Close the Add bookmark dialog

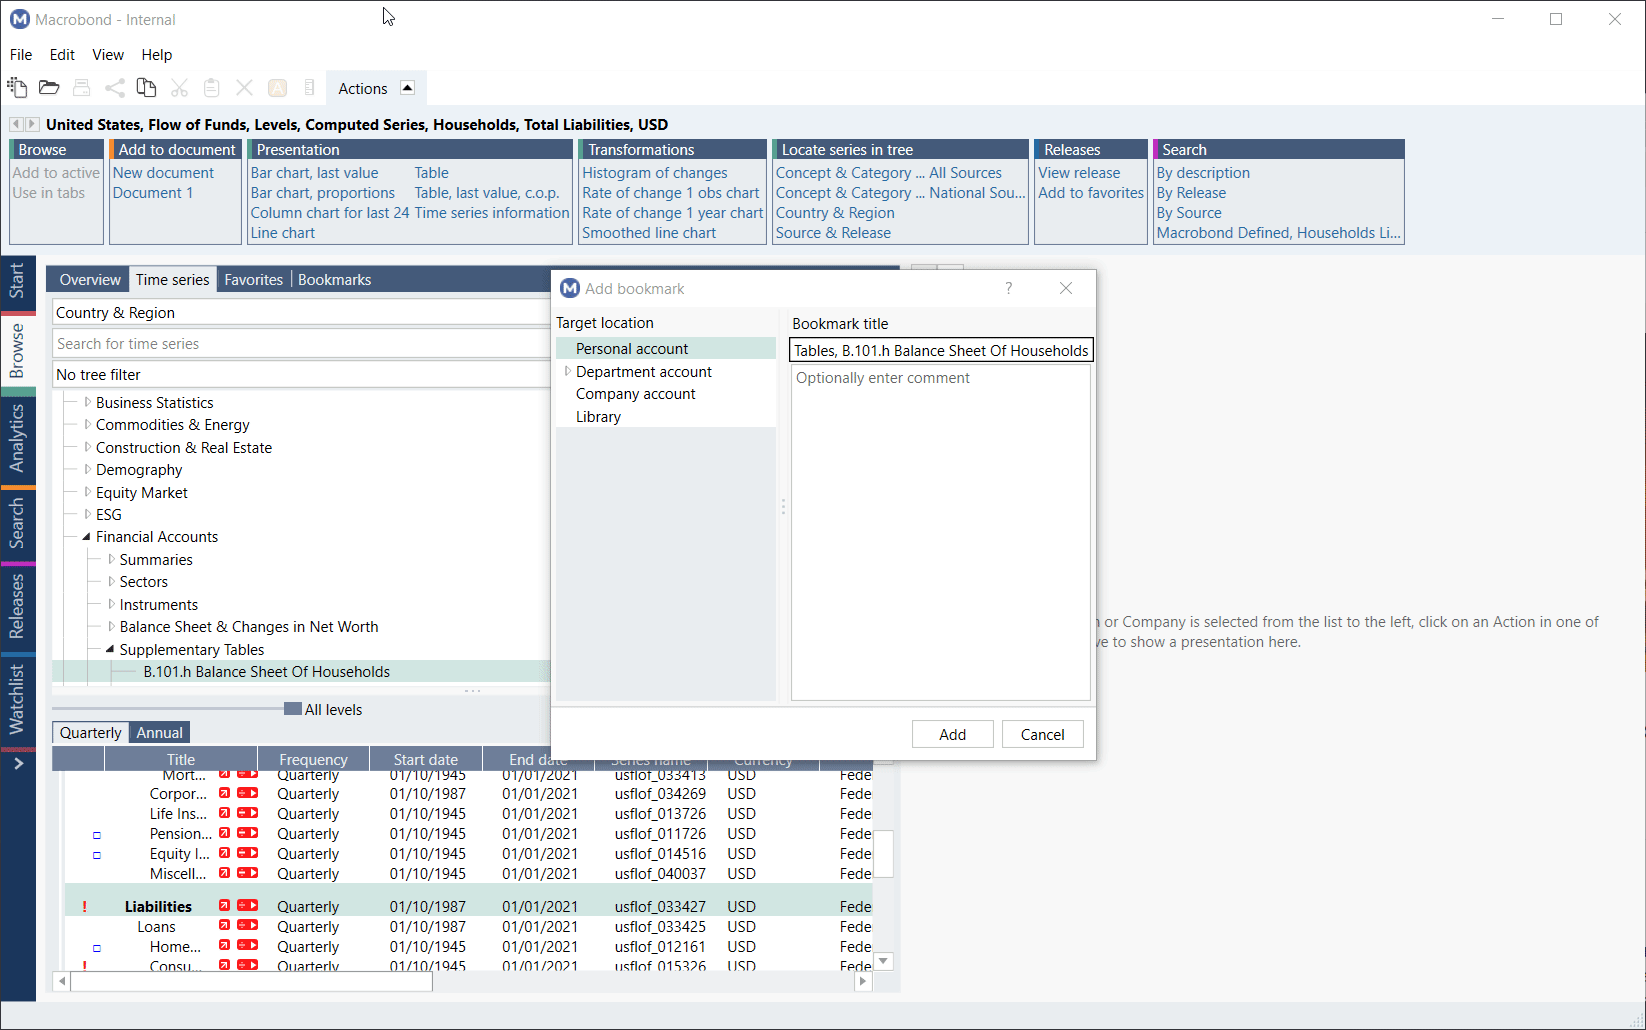tap(1066, 288)
